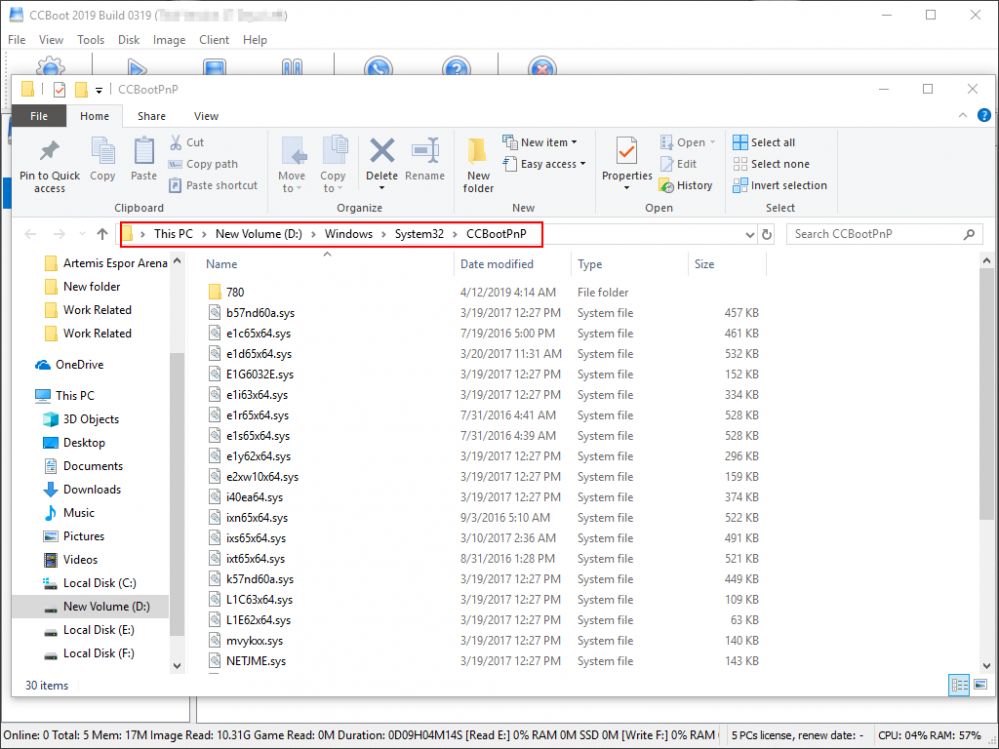Sort by Date modified column header
999x749 pixels.
(x=497, y=264)
